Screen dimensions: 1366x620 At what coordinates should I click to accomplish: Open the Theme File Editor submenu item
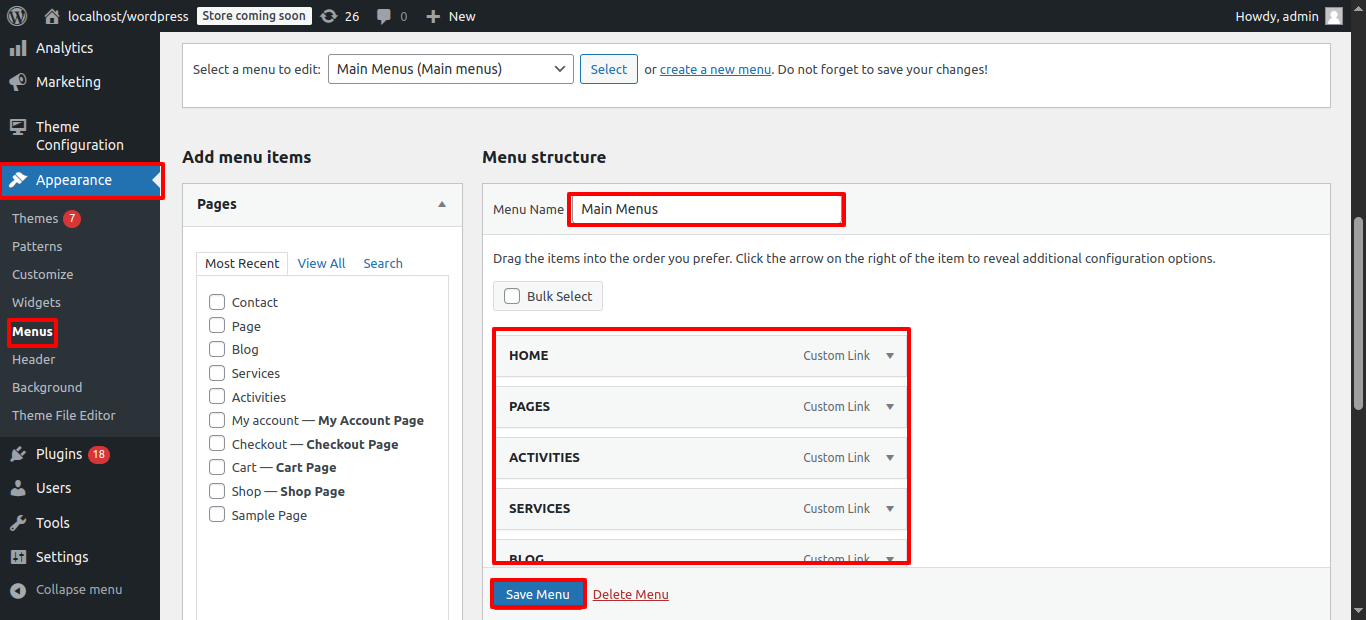click(64, 415)
